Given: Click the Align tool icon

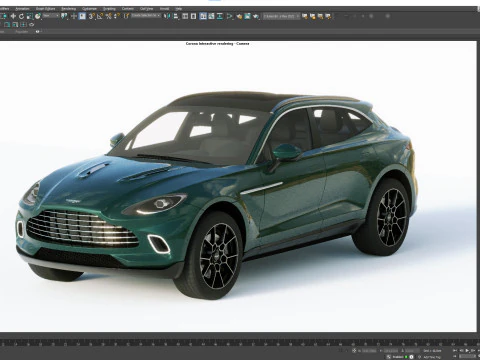Looking at the screenshot, I should [x=176, y=16].
